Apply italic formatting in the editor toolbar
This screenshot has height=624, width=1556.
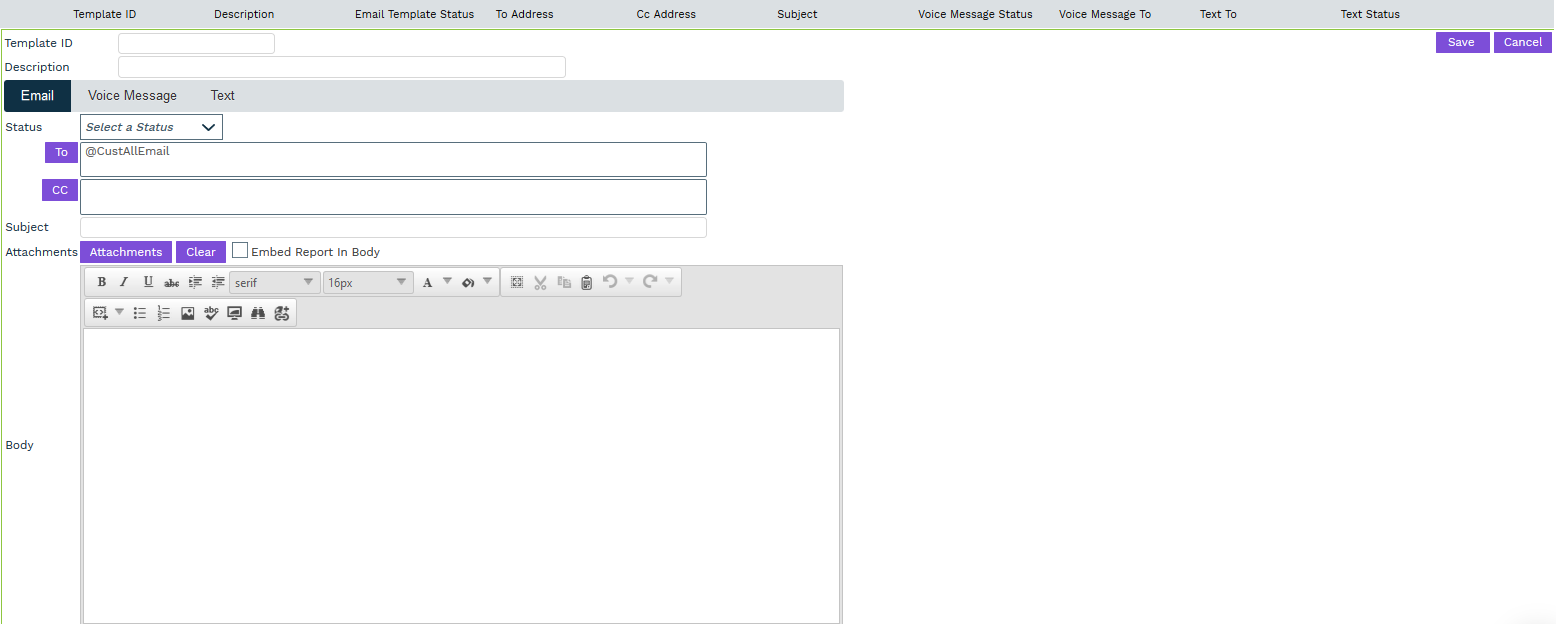[x=124, y=283]
